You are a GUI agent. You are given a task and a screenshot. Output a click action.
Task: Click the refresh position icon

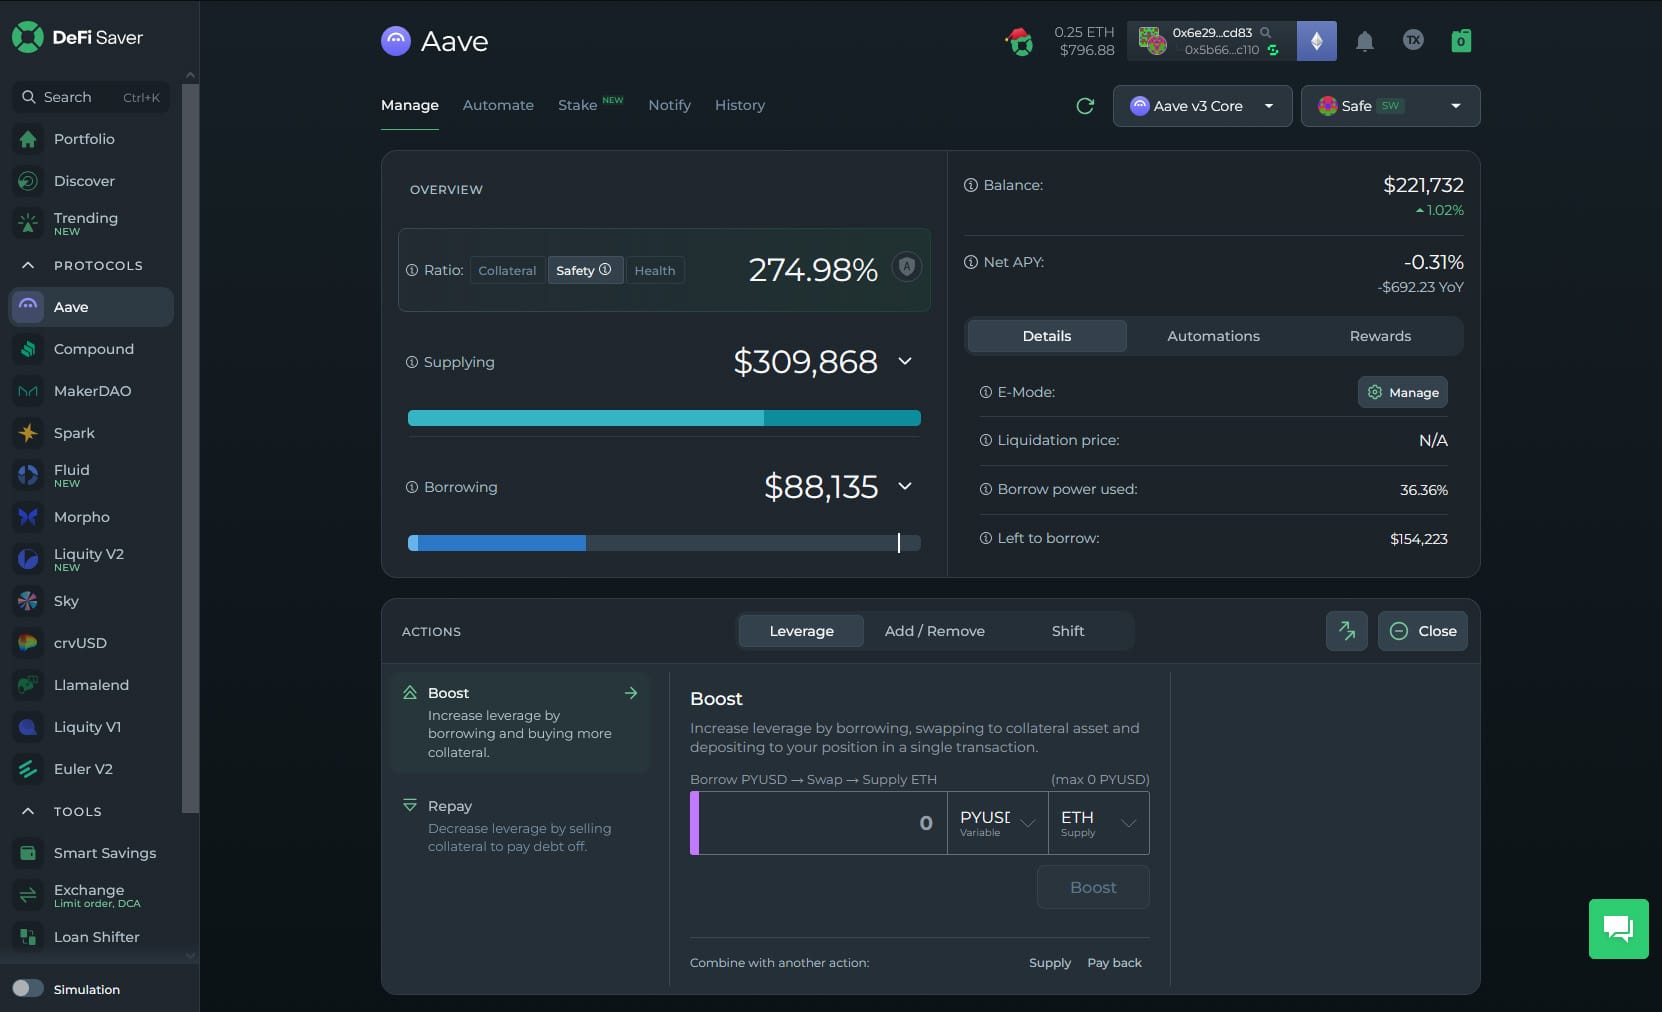pos(1085,106)
